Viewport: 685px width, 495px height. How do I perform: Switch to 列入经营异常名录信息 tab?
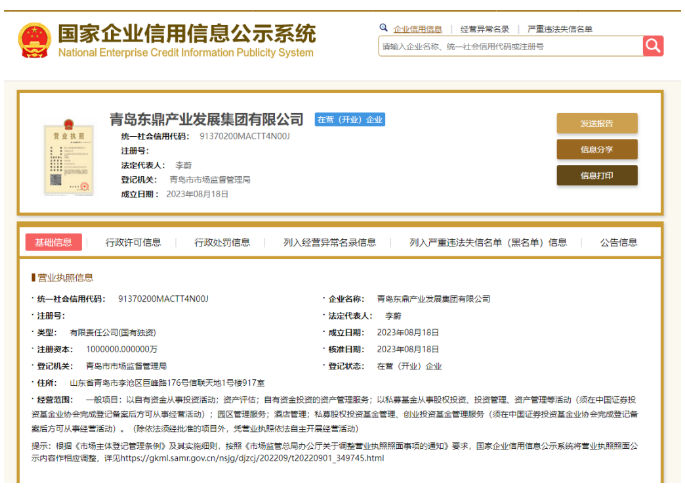329,242
